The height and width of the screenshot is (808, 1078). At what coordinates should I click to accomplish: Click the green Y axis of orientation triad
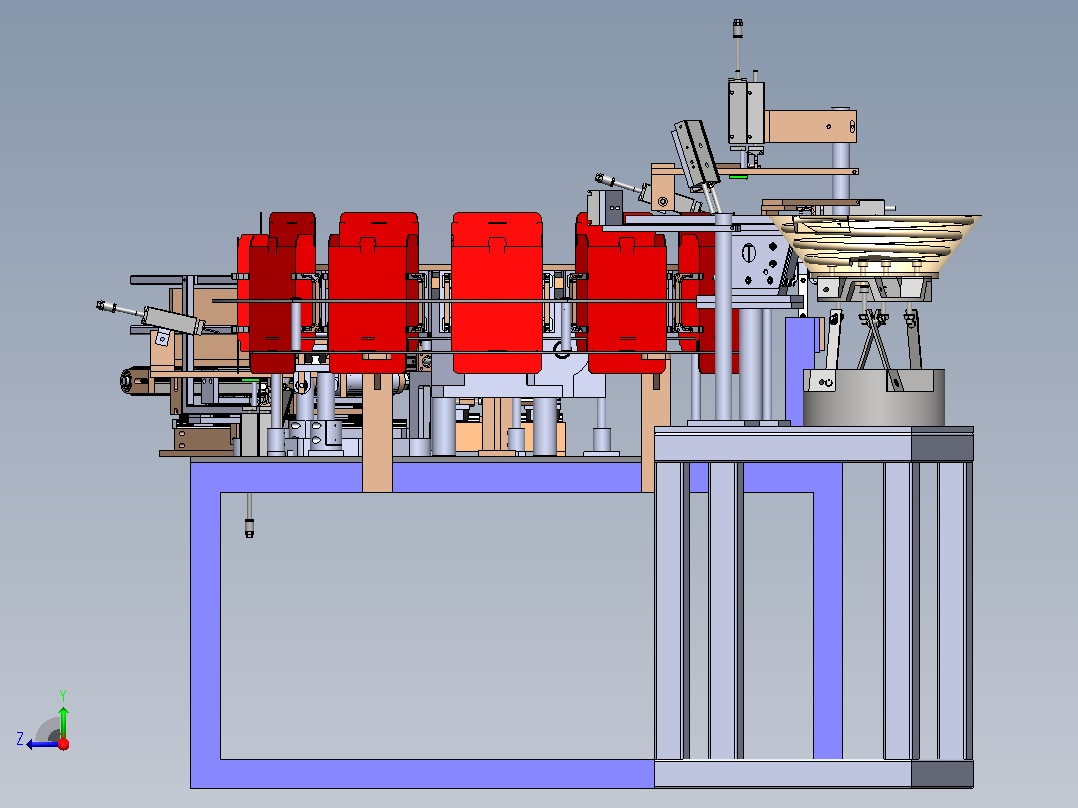pyautogui.click(x=63, y=721)
